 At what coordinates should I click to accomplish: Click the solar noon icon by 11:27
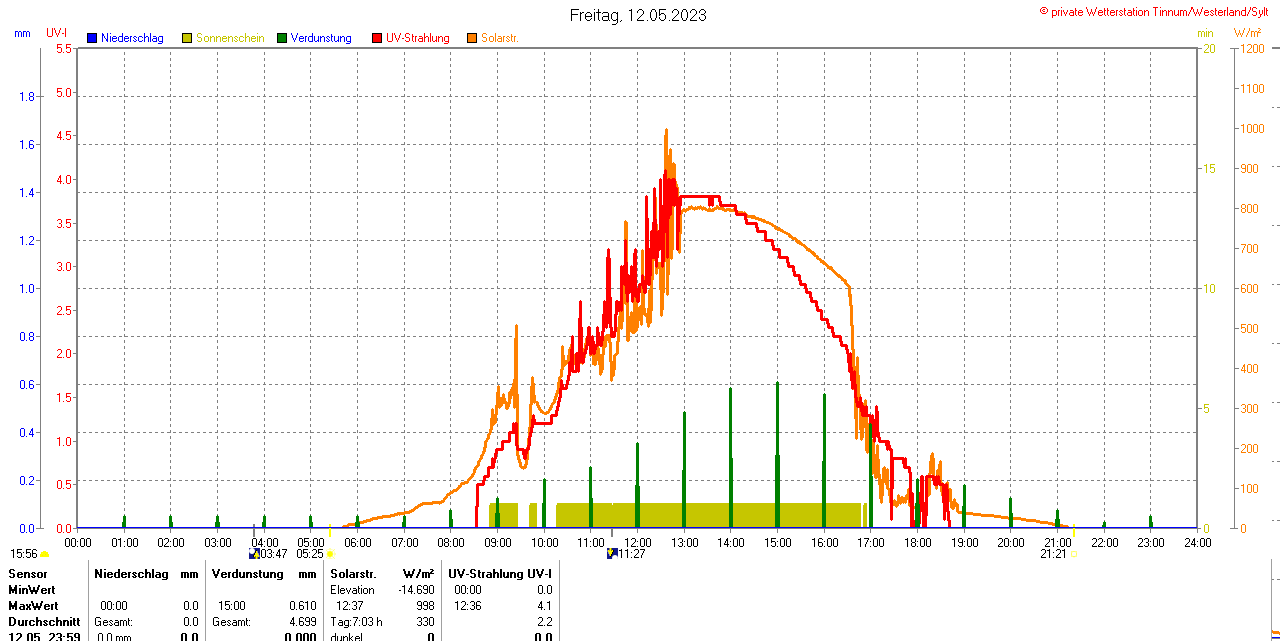coord(611,553)
